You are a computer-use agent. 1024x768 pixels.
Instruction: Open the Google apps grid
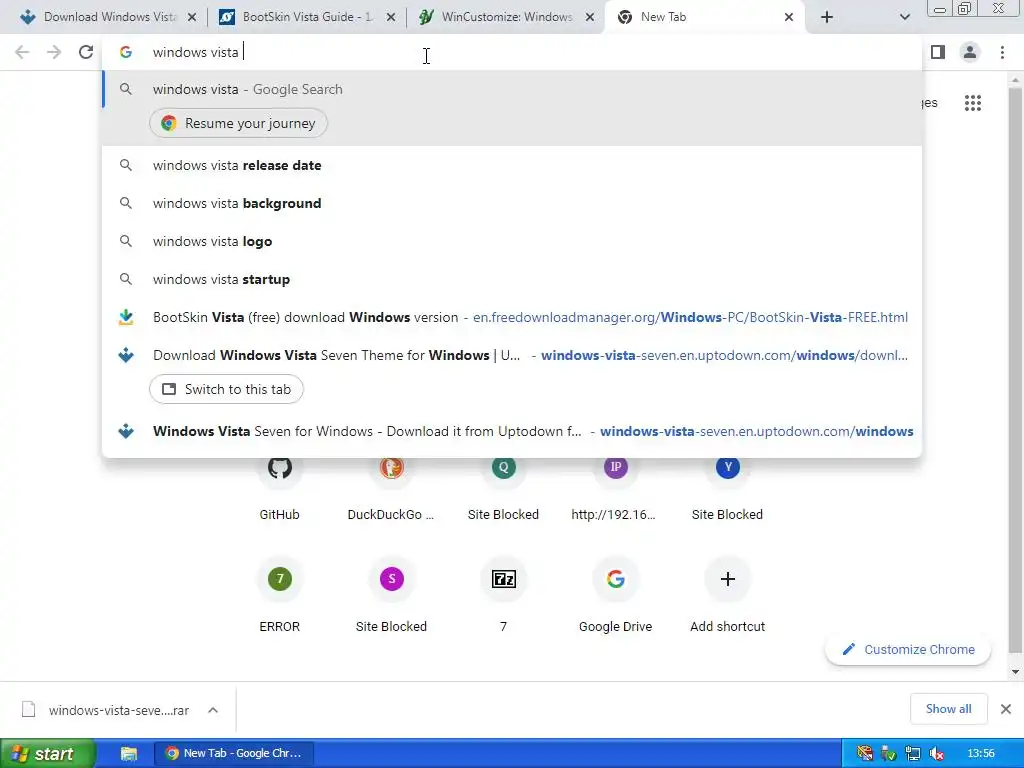[972, 103]
